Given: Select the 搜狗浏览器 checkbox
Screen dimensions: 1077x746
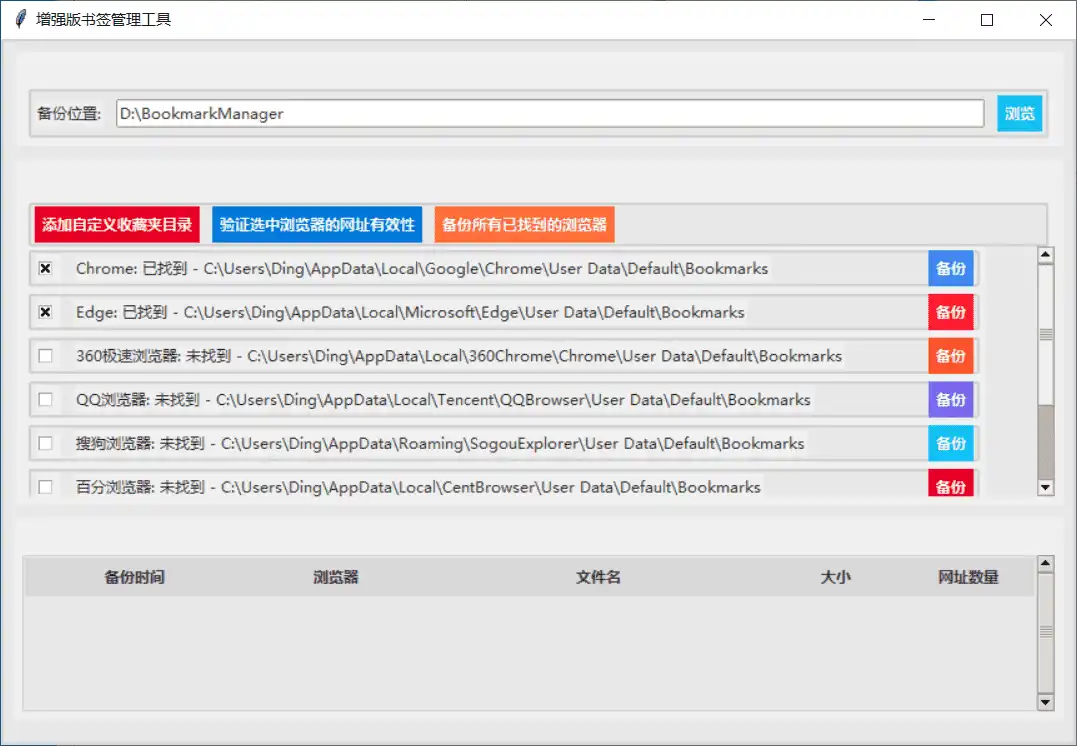Looking at the screenshot, I should point(45,443).
